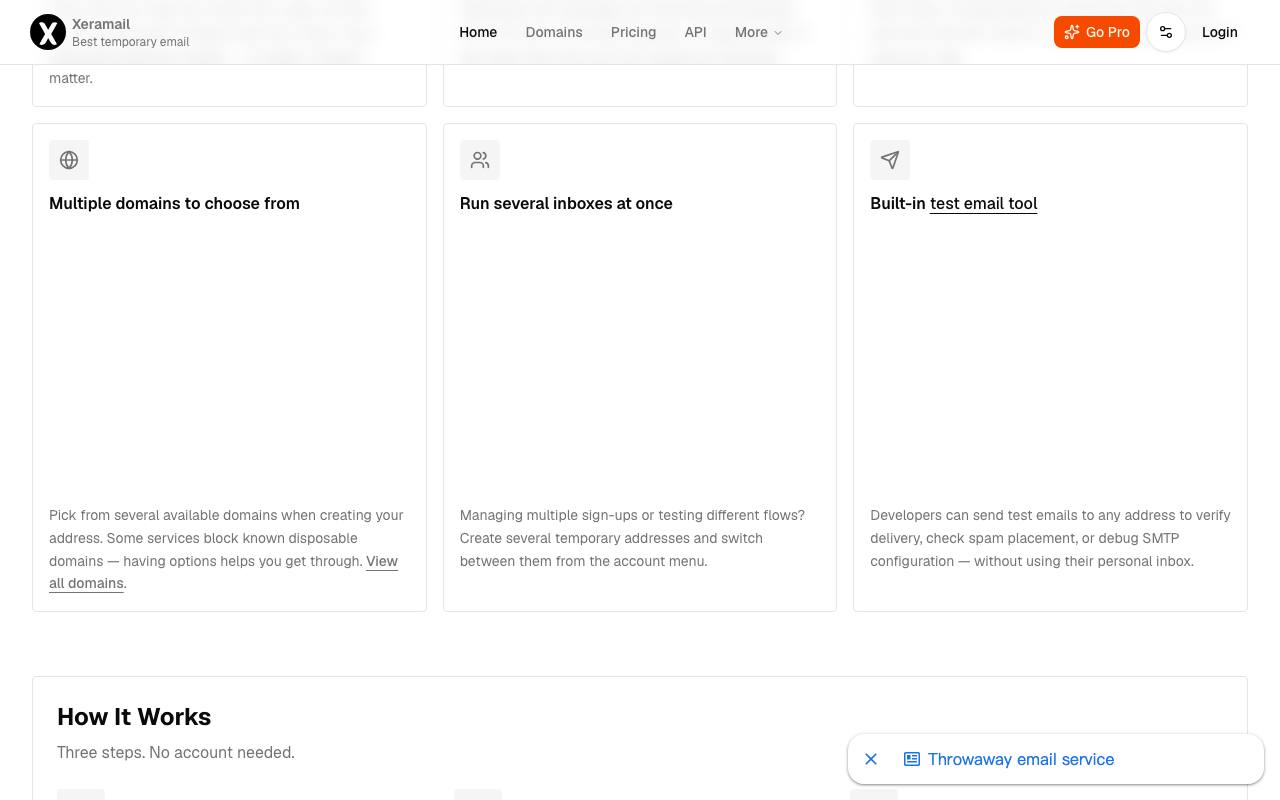Click the Xeramail X logo icon
Viewport: 1280px width, 800px height.
tap(48, 32)
